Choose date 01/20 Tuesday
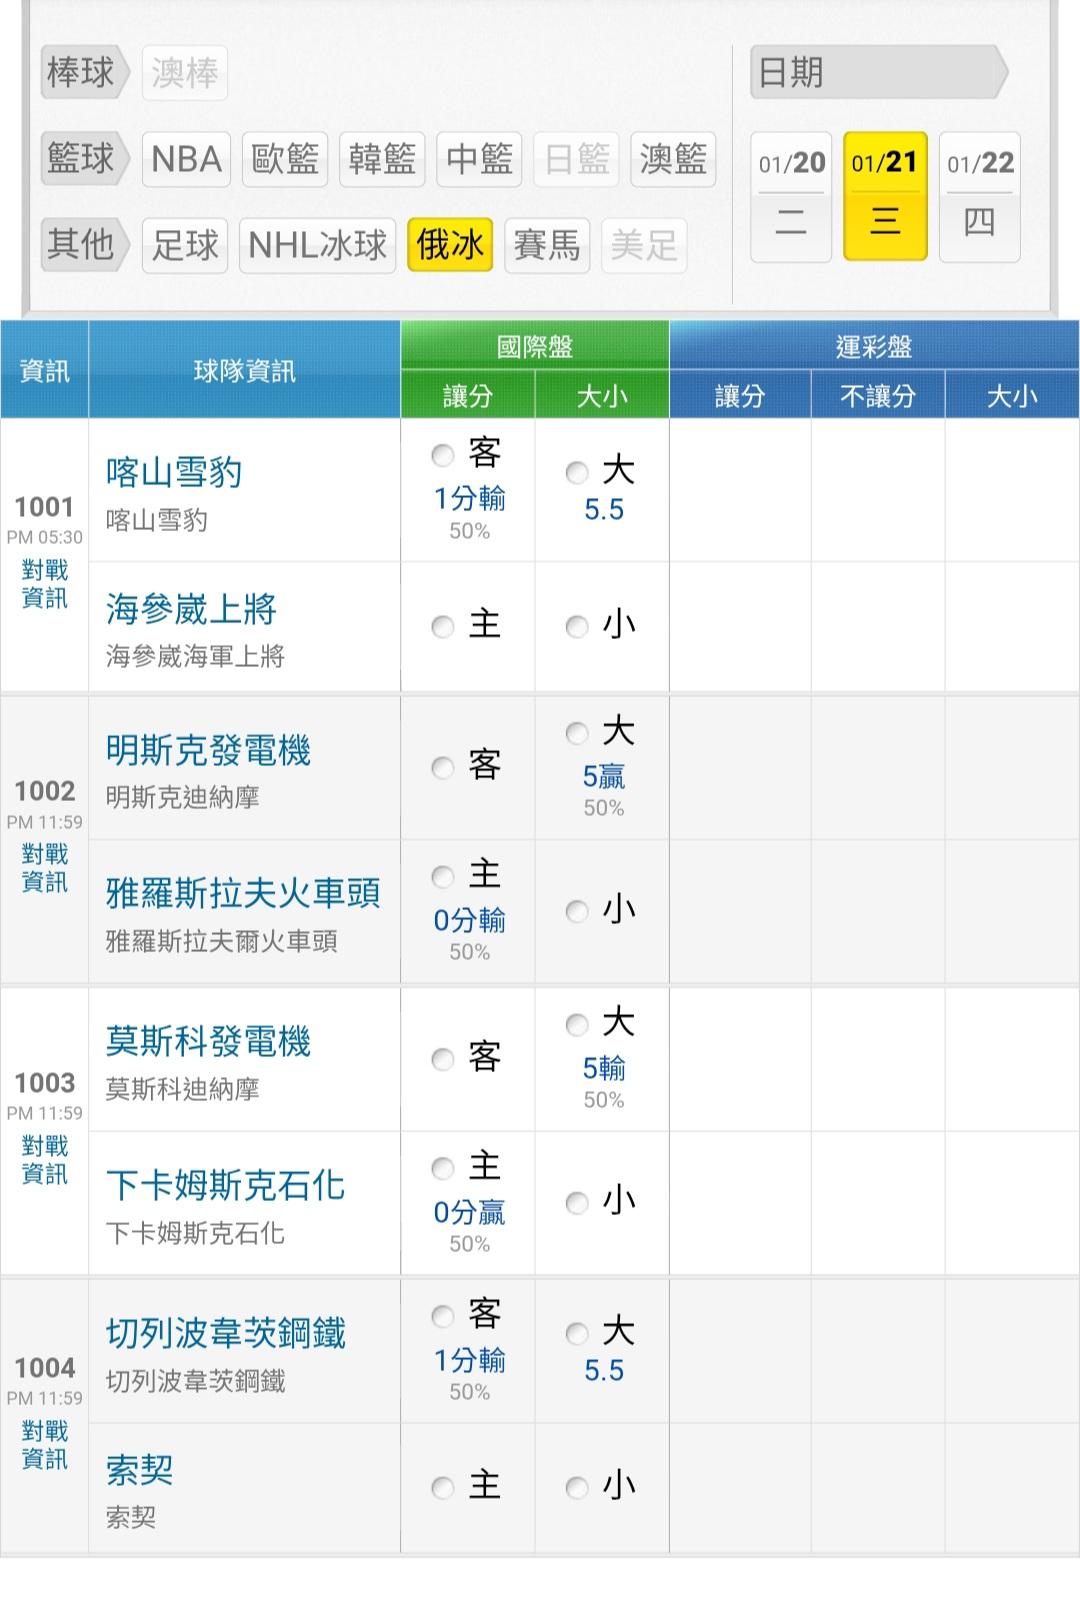The image size is (1080, 1597). [791, 196]
